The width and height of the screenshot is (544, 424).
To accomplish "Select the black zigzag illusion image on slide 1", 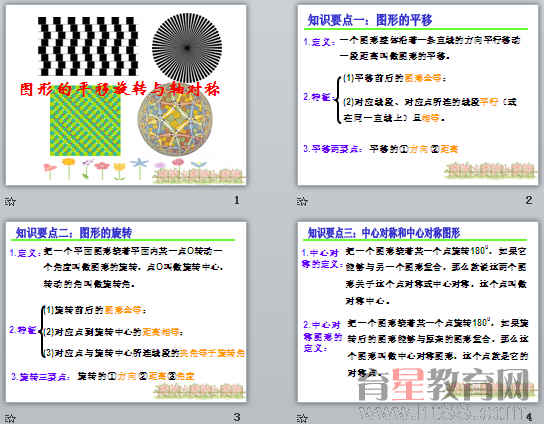I will point(88,46).
